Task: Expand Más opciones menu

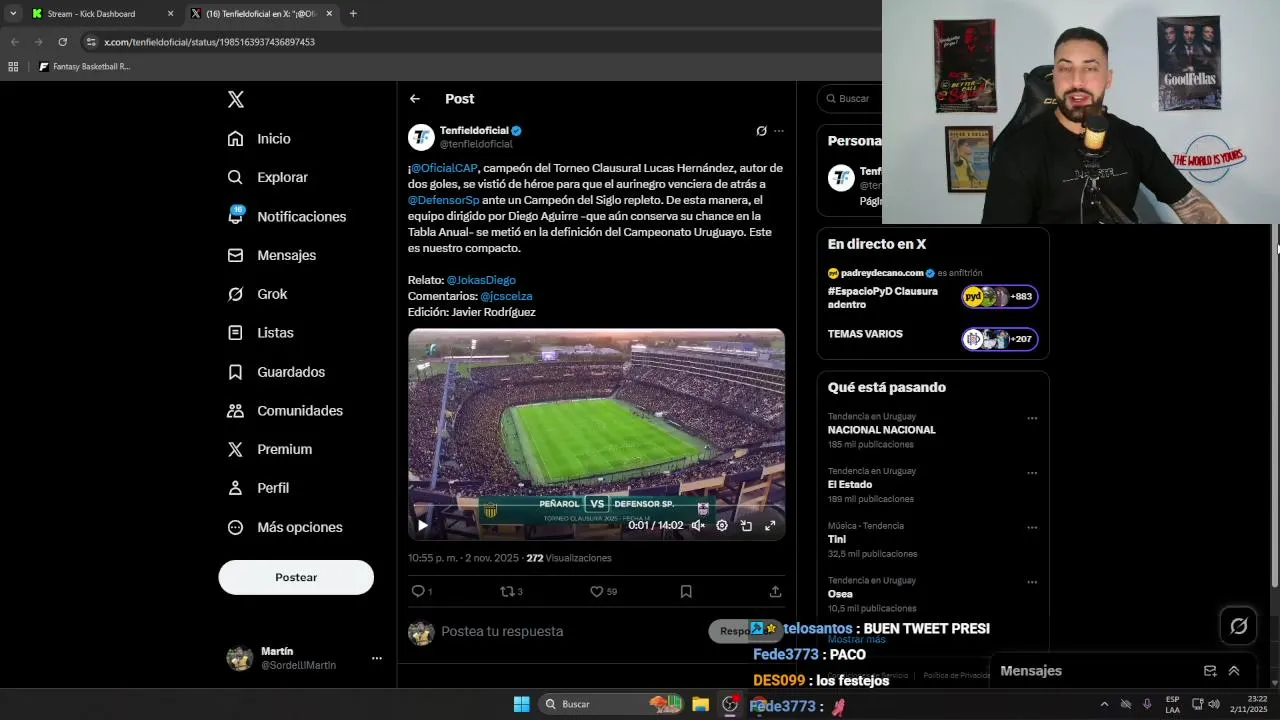Action: (x=285, y=527)
